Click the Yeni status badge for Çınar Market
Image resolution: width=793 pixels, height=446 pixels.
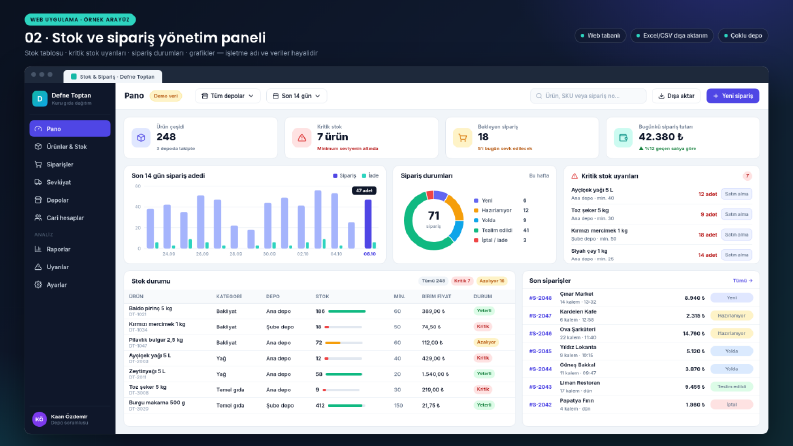732,298
